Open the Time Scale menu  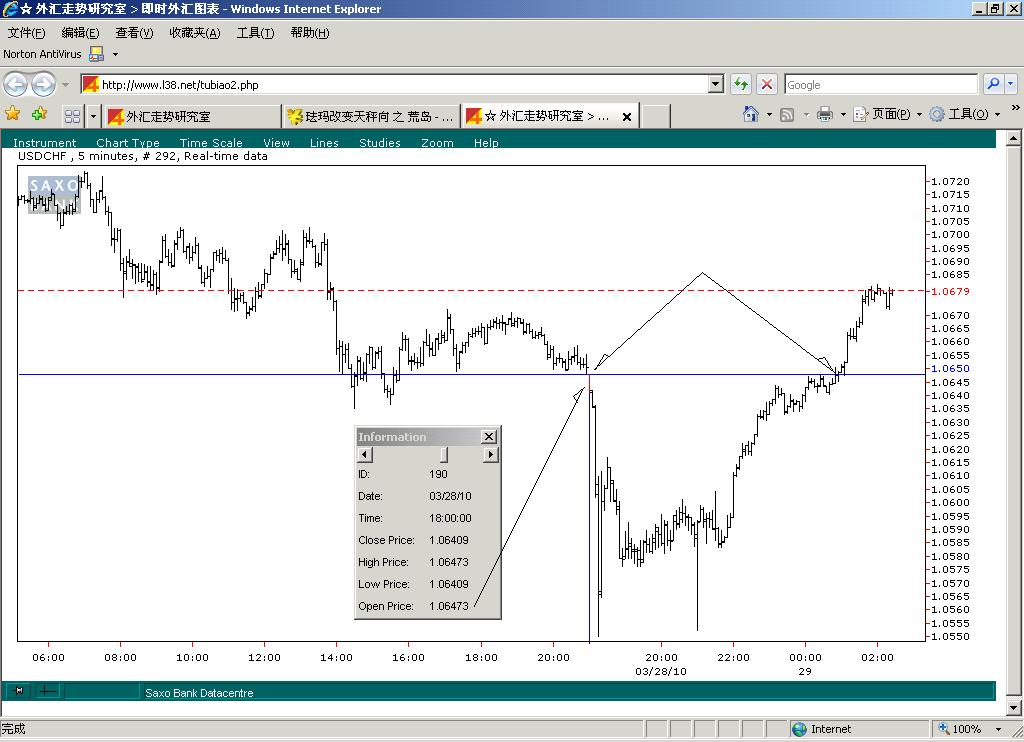click(211, 142)
